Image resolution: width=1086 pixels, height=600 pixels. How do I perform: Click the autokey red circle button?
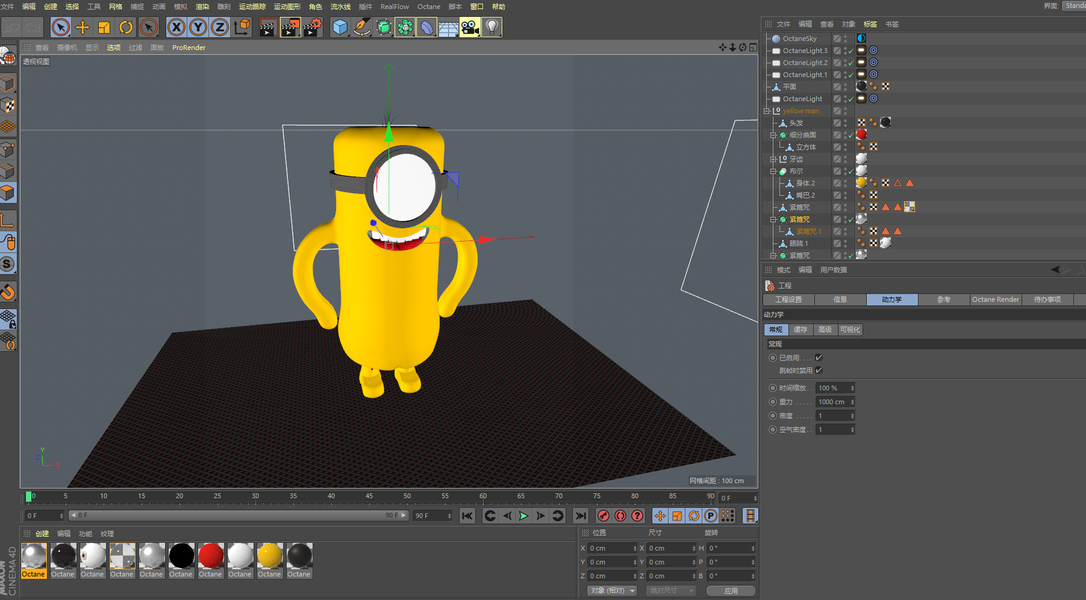(x=621, y=515)
